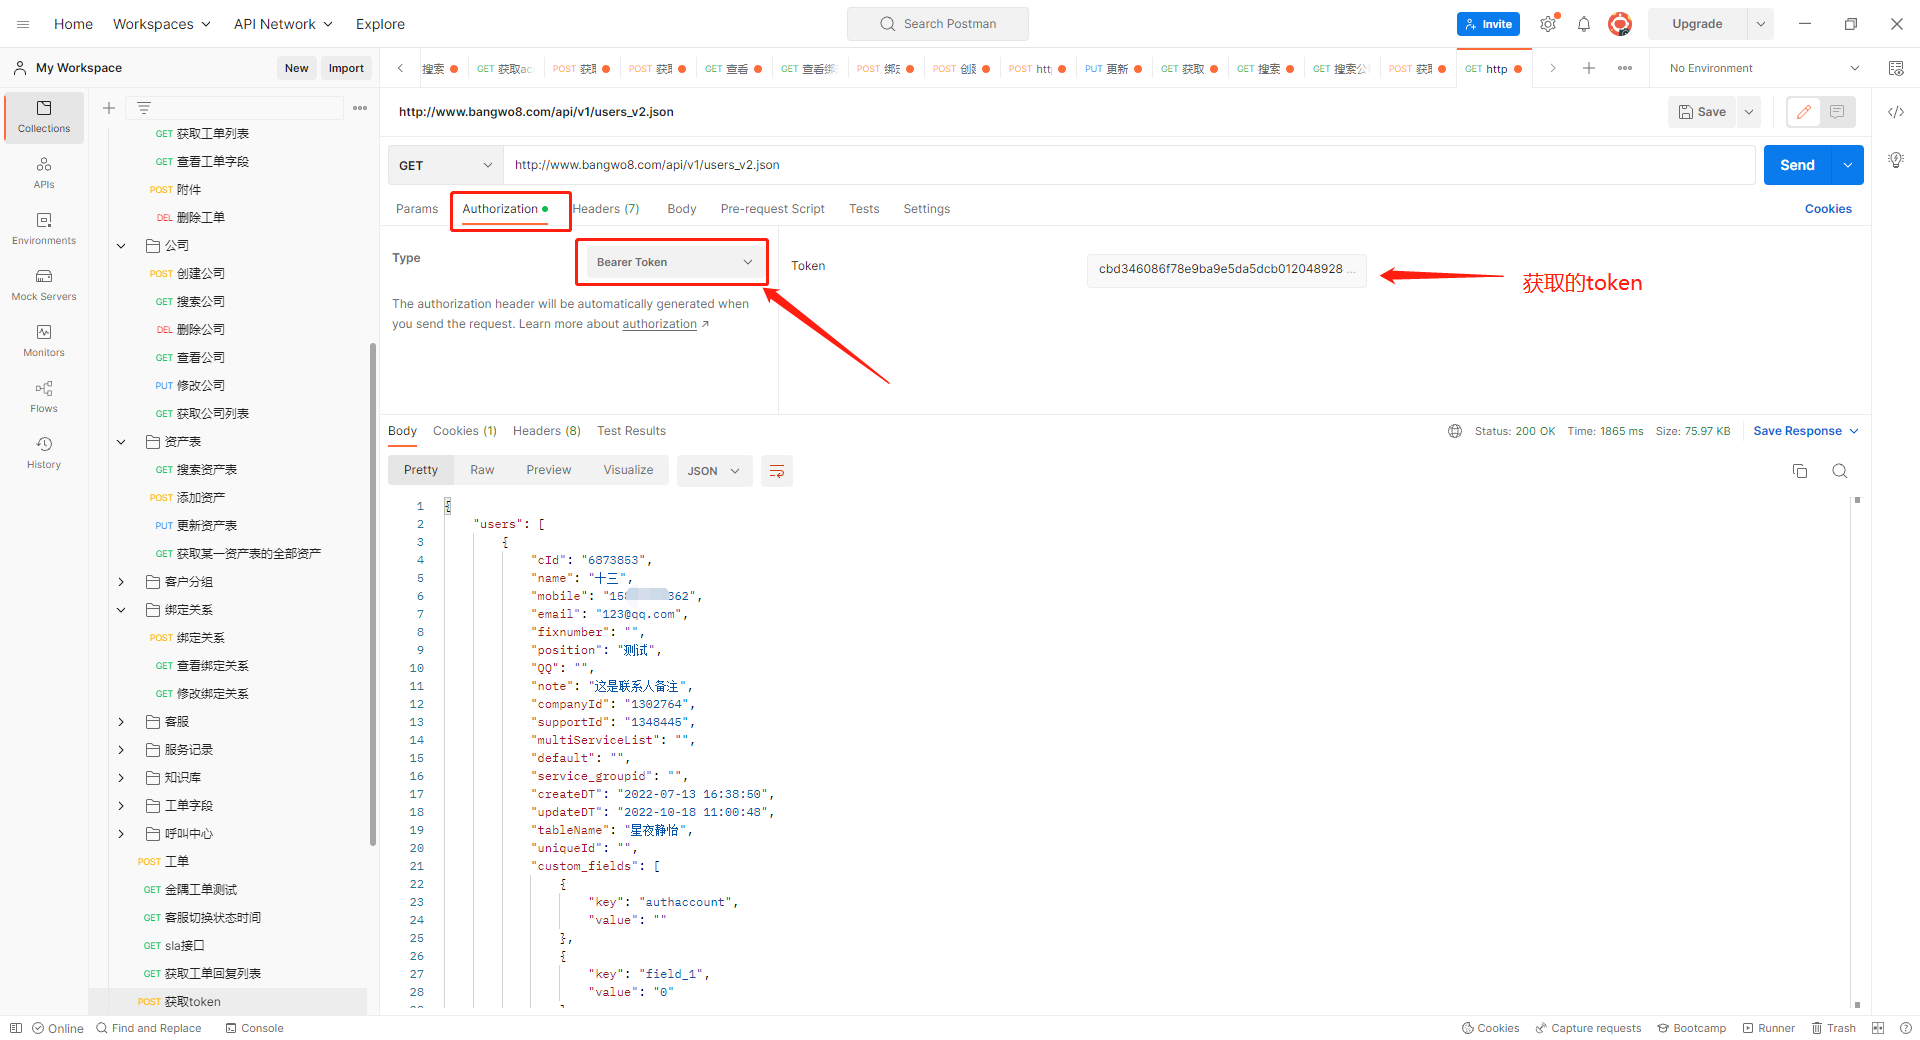Open the Flows sidebar icon

click(x=44, y=396)
